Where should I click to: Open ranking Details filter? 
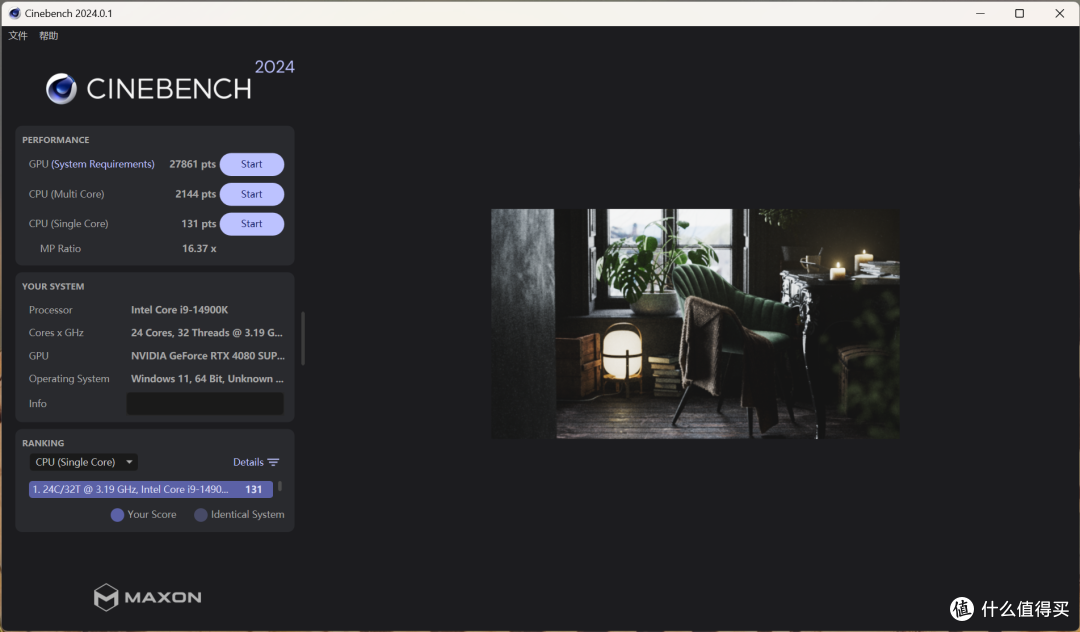[x=256, y=462]
